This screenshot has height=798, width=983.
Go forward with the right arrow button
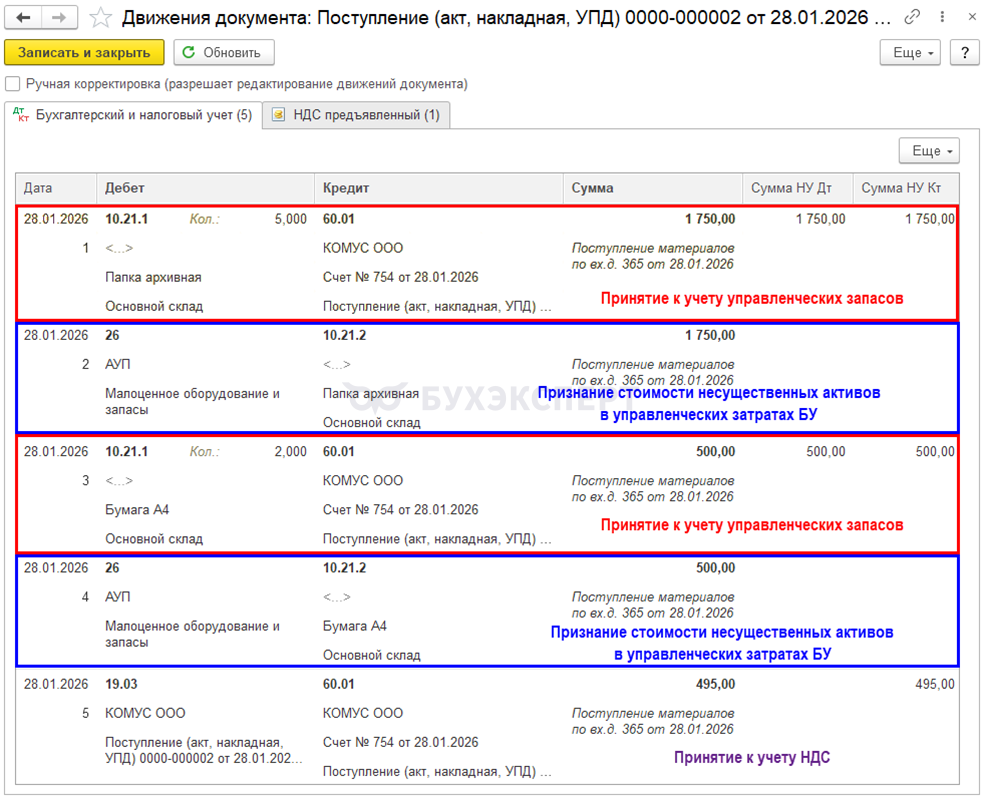(60, 18)
